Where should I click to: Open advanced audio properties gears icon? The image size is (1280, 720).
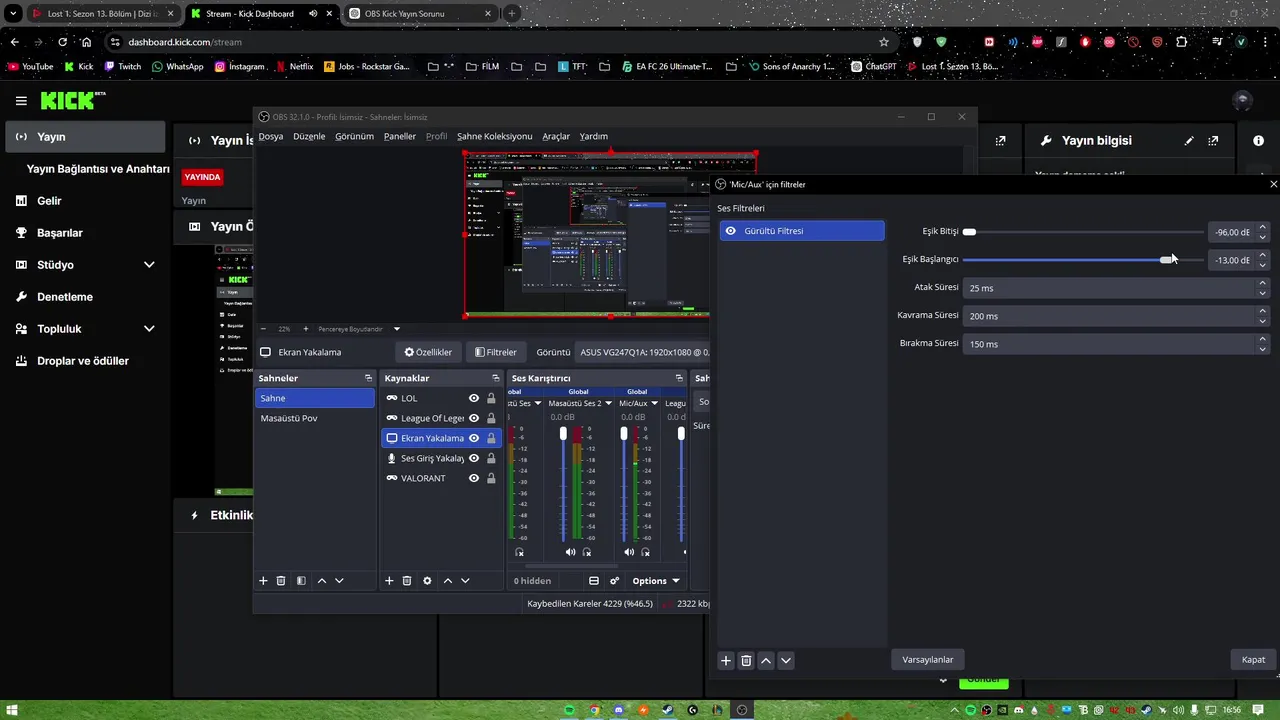[x=614, y=581]
